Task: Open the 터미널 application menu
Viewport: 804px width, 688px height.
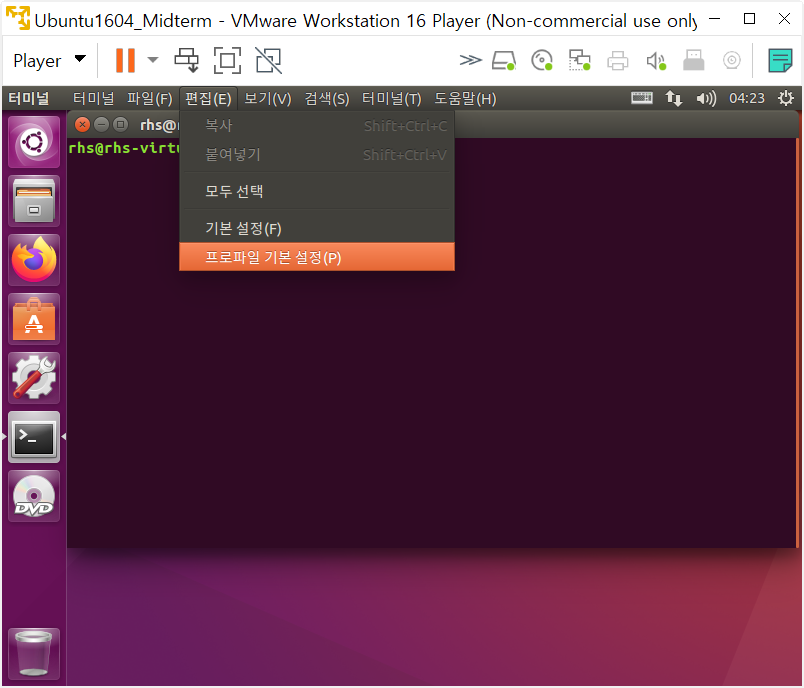Action: (93, 98)
